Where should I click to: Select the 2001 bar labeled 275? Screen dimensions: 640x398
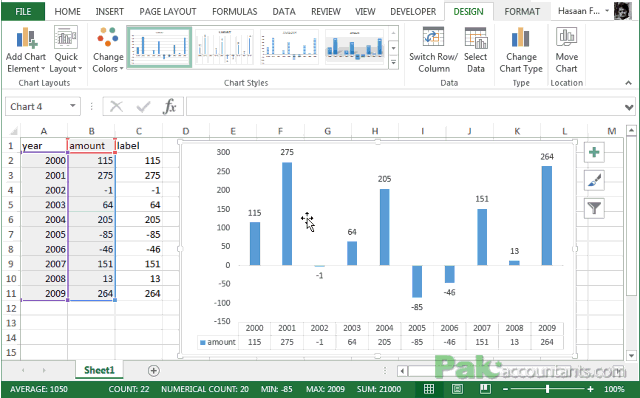click(x=287, y=214)
